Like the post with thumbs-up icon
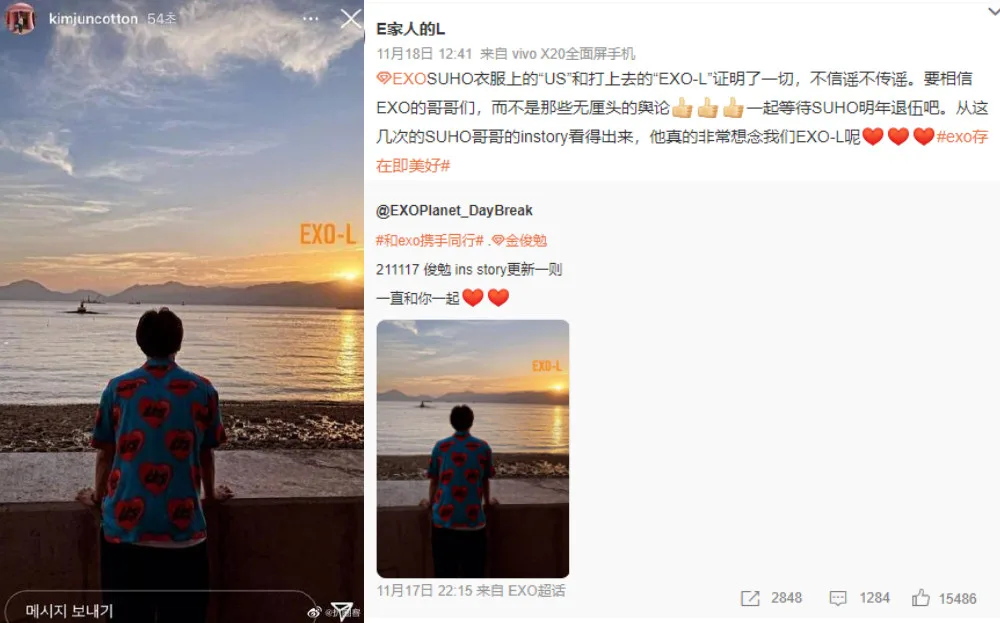 click(920, 597)
